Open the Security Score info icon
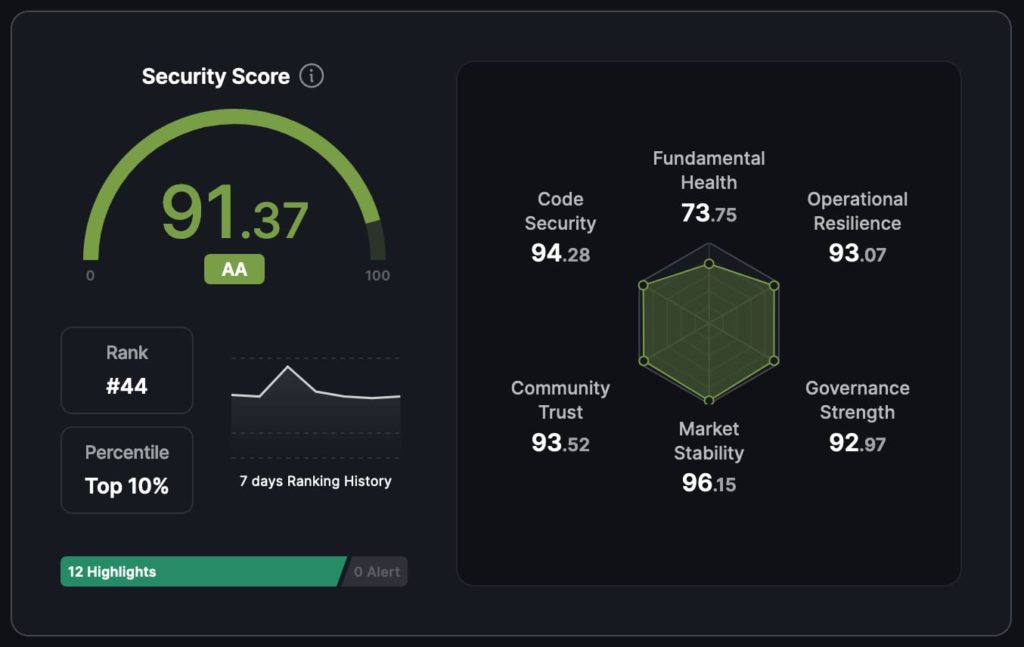This screenshot has height=647, width=1024. coord(312,76)
